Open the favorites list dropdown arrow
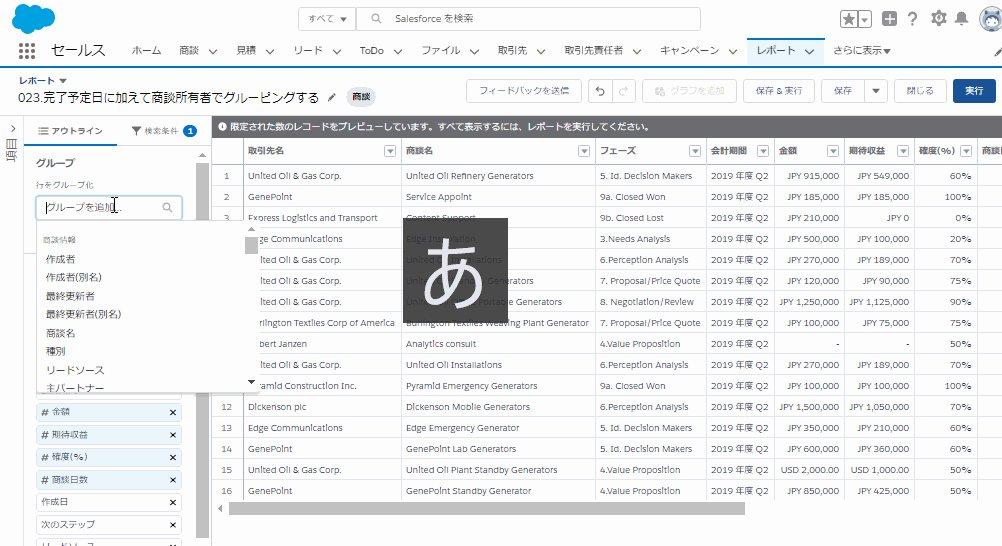 [865, 19]
